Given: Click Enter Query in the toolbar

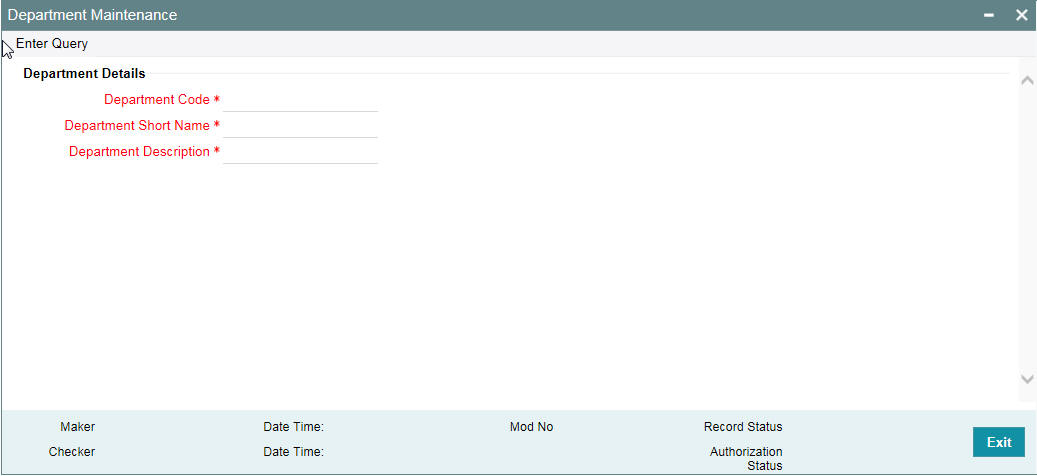Looking at the screenshot, I should [52, 44].
